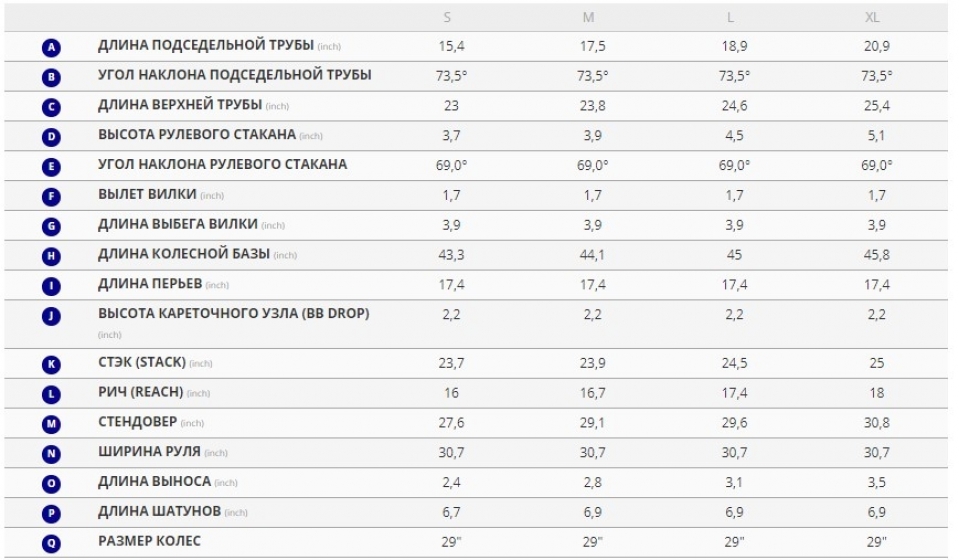Select the XL size column header
Image resolution: width=959 pixels, height=560 pixels.
(872, 17)
